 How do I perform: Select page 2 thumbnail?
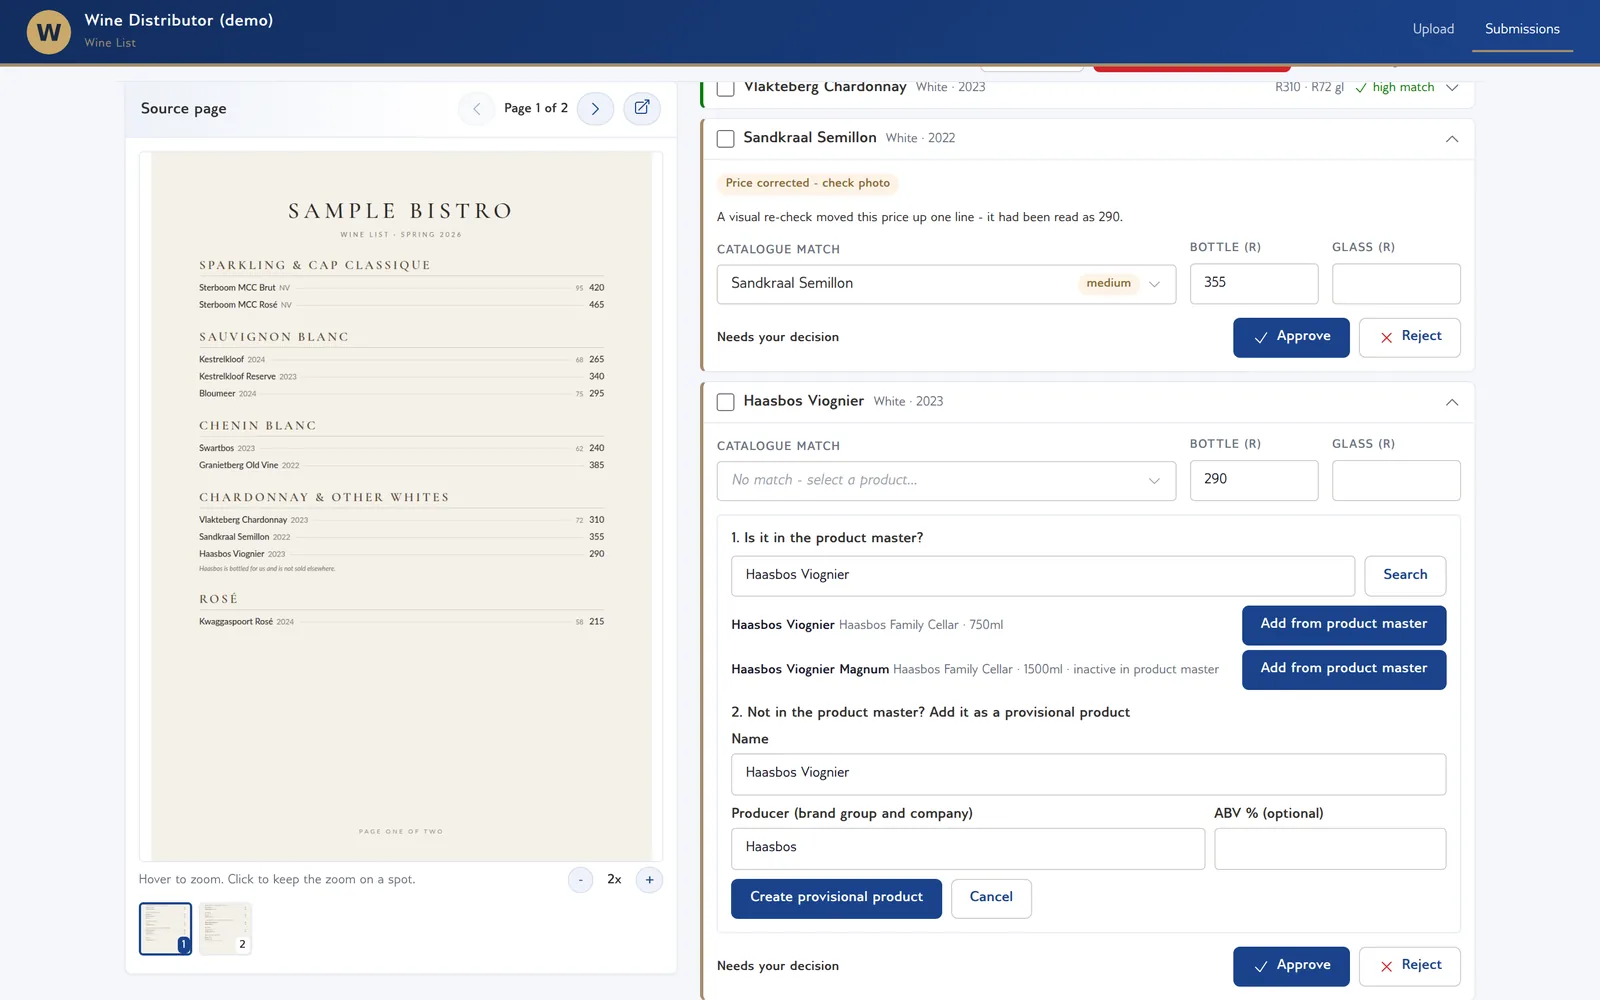(225, 929)
